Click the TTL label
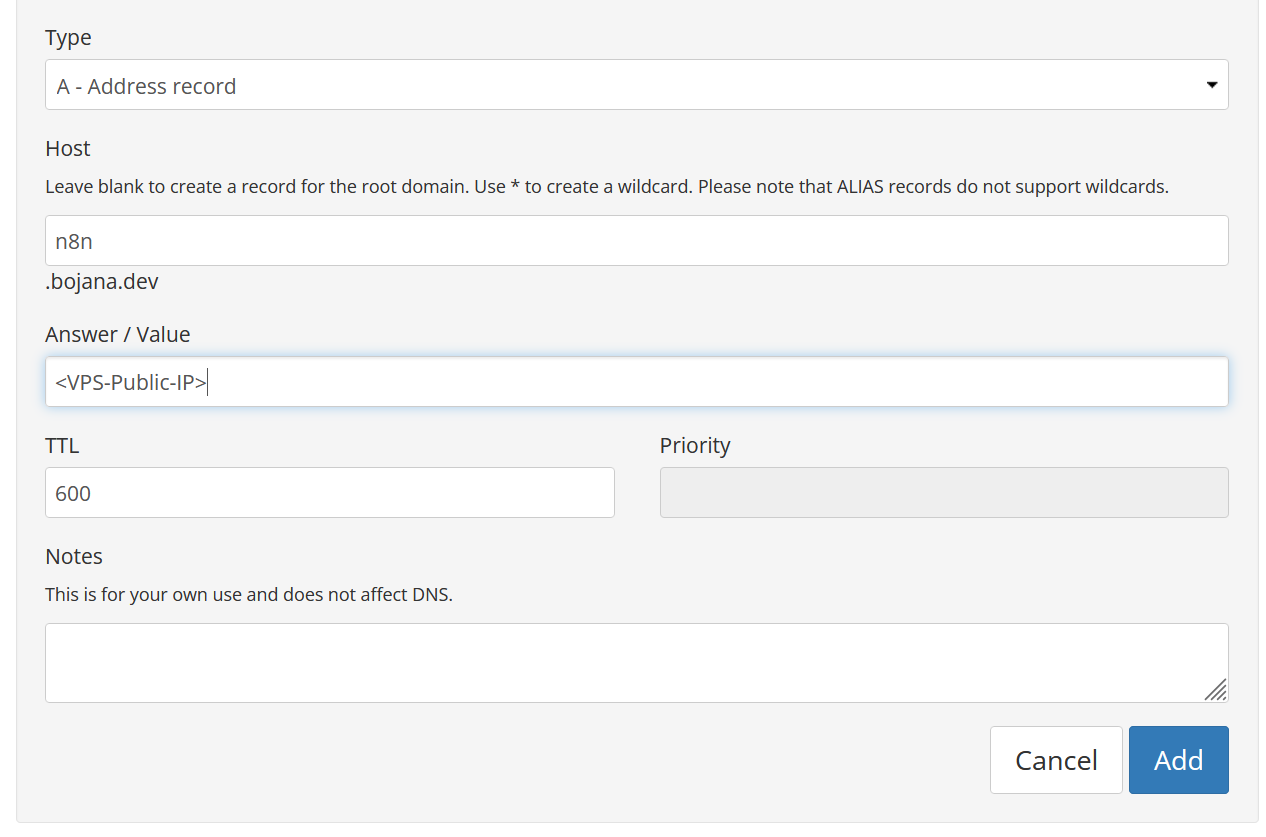Screen dimensions: 1266x837 tap(62, 446)
